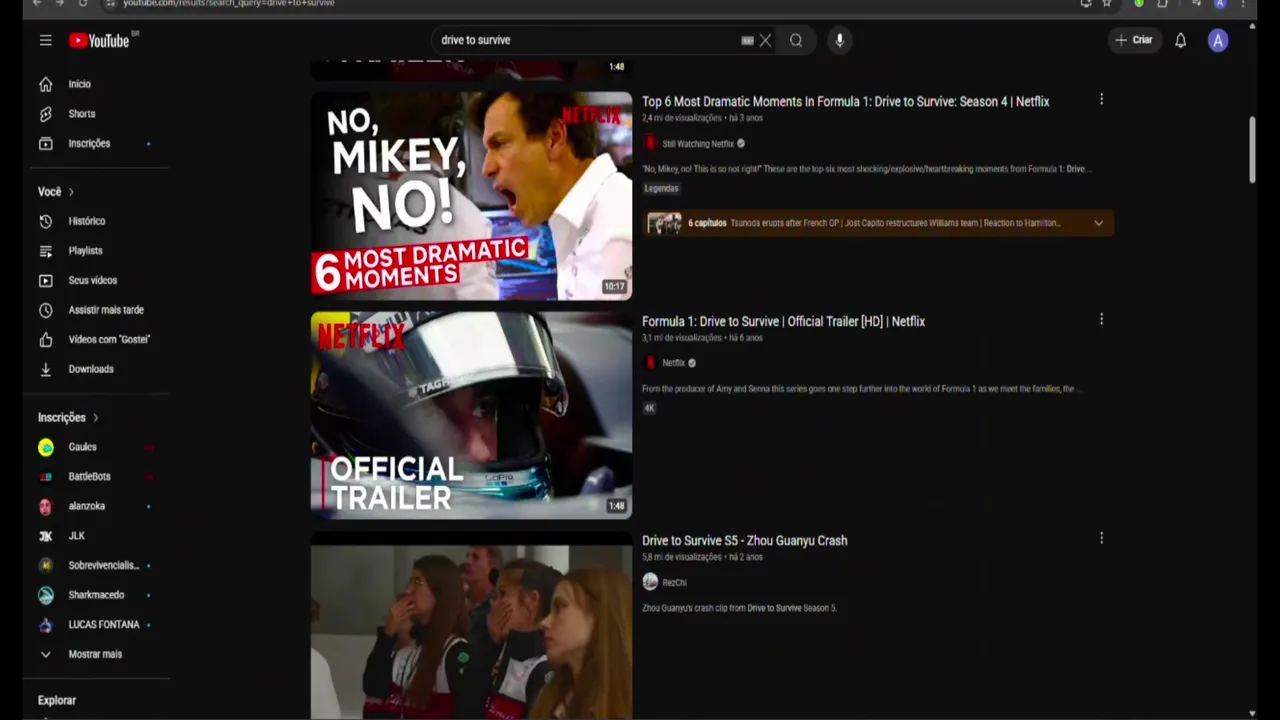Open the on-screen keyboard icon in search
This screenshot has width=1280, height=720.
(x=747, y=40)
